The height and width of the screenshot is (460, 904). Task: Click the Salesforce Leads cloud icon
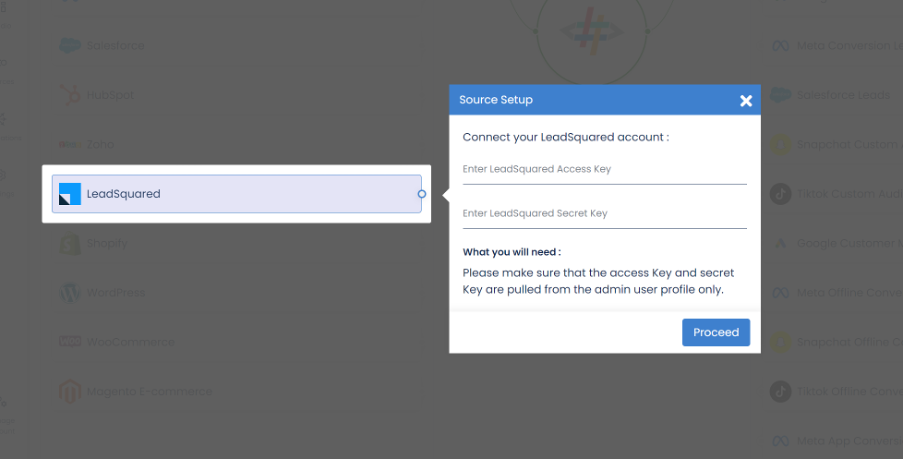point(780,95)
